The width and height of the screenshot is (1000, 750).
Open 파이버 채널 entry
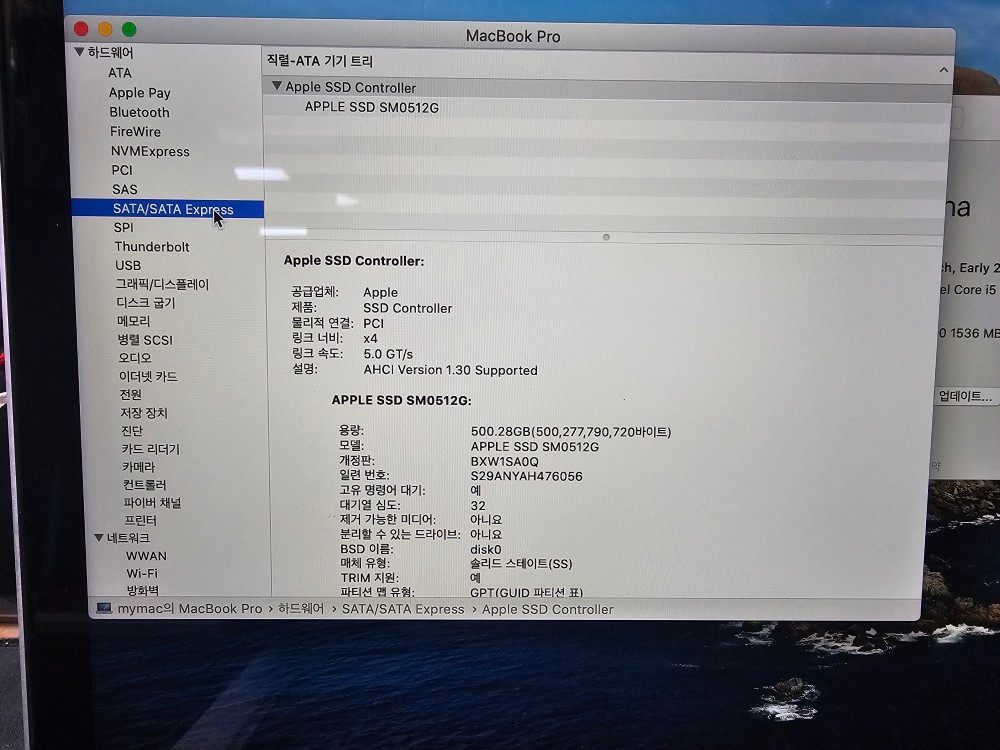(x=152, y=503)
